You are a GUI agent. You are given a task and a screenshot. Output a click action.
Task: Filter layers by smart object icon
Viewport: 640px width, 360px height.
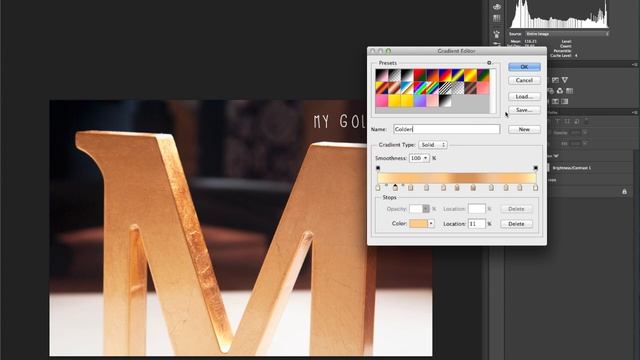[577, 122]
